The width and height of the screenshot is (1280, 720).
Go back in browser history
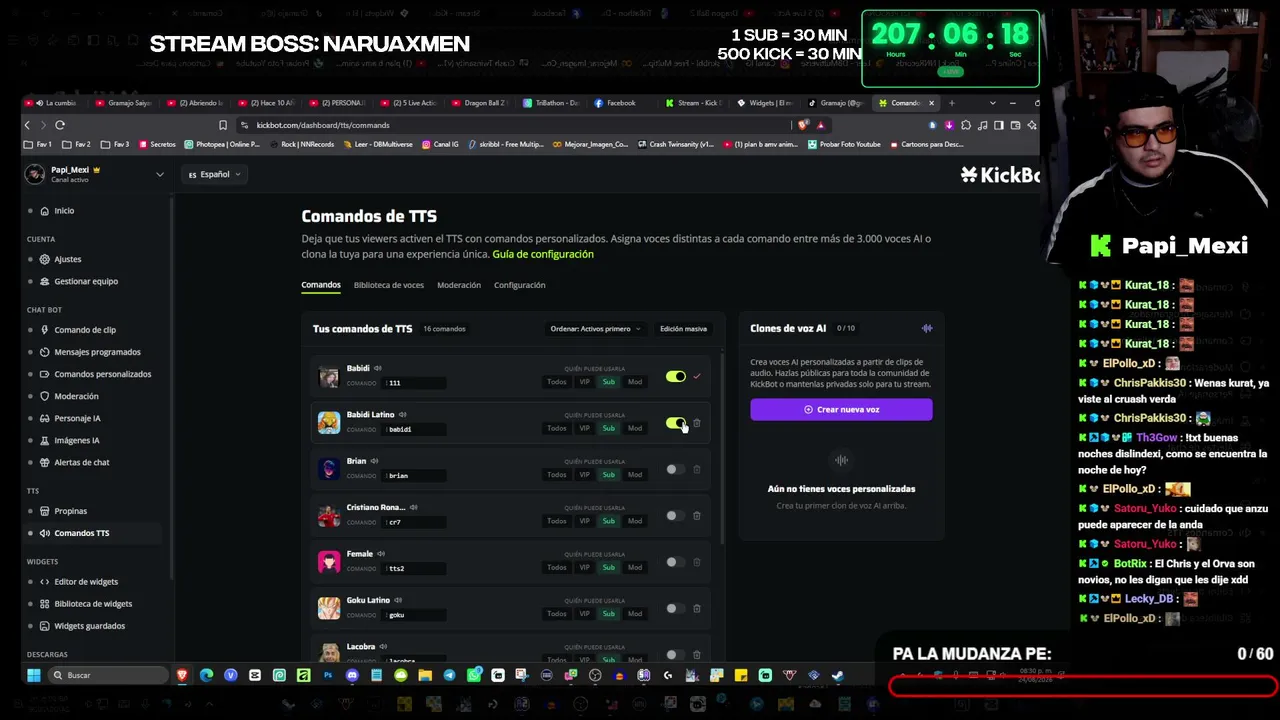click(28, 125)
